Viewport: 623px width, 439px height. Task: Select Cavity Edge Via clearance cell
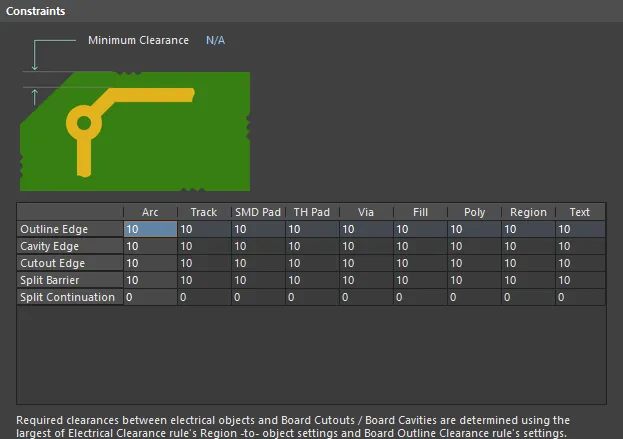click(x=366, y=246)
